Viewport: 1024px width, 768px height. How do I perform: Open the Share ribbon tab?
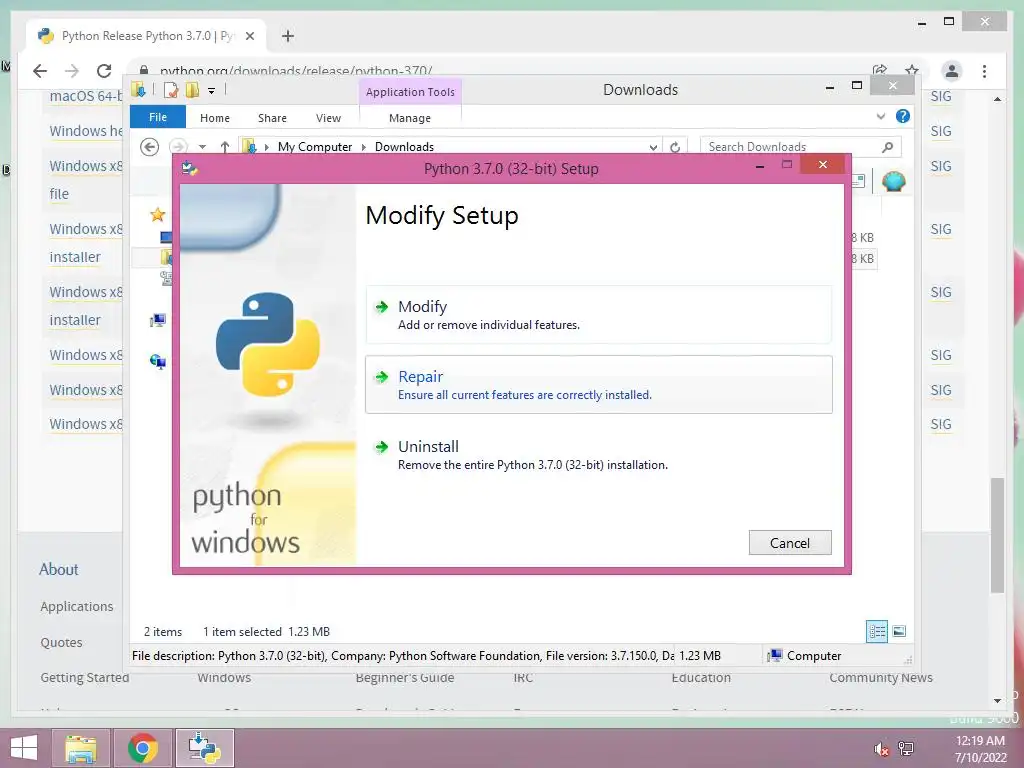(272, 118)
